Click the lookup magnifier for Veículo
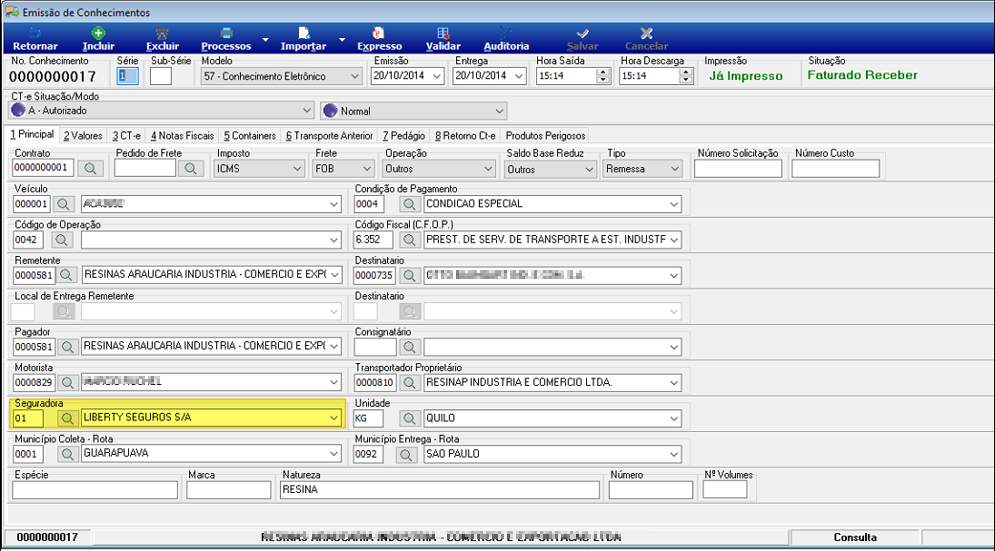This screenshot has width=995, height=551. (x=63, y=204)
